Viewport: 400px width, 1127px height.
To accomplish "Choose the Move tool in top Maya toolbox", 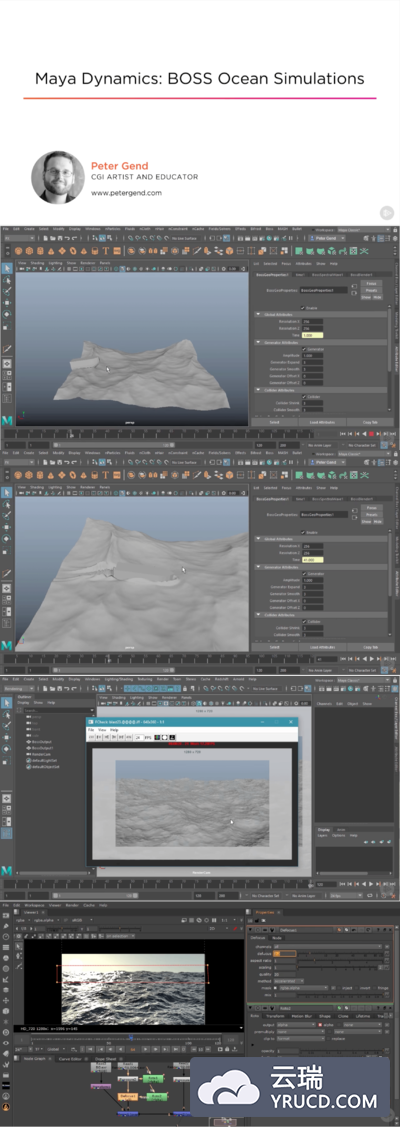I will (7, 303).
